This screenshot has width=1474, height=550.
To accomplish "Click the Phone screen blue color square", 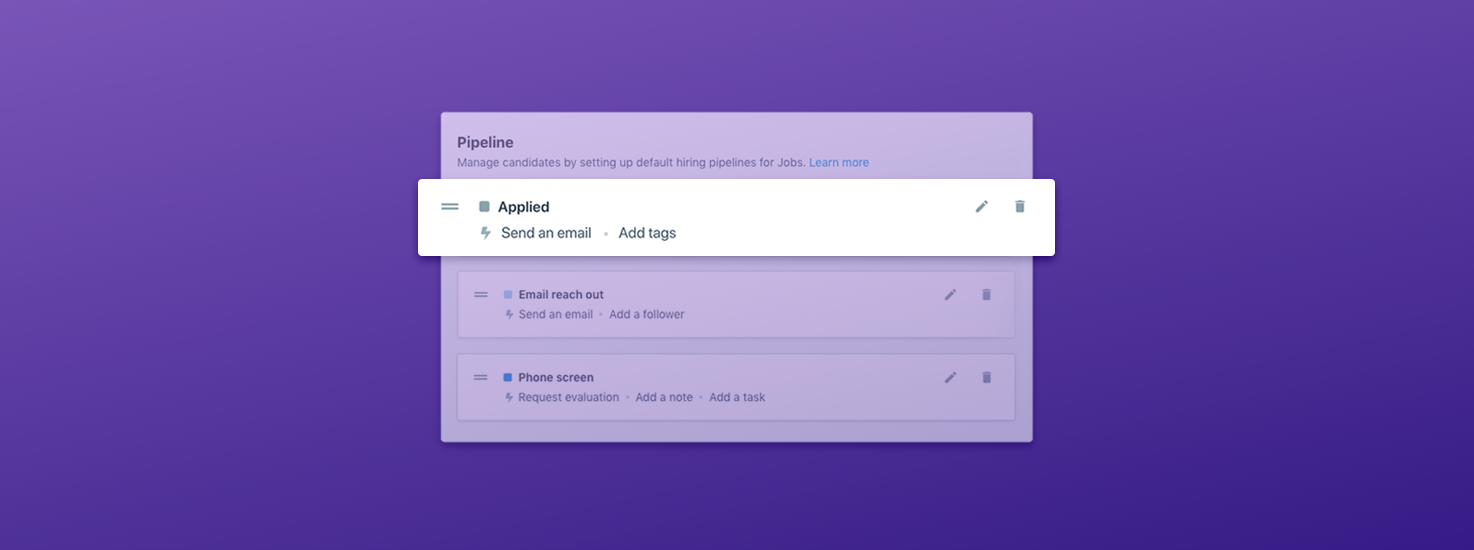I will (508, 377).
